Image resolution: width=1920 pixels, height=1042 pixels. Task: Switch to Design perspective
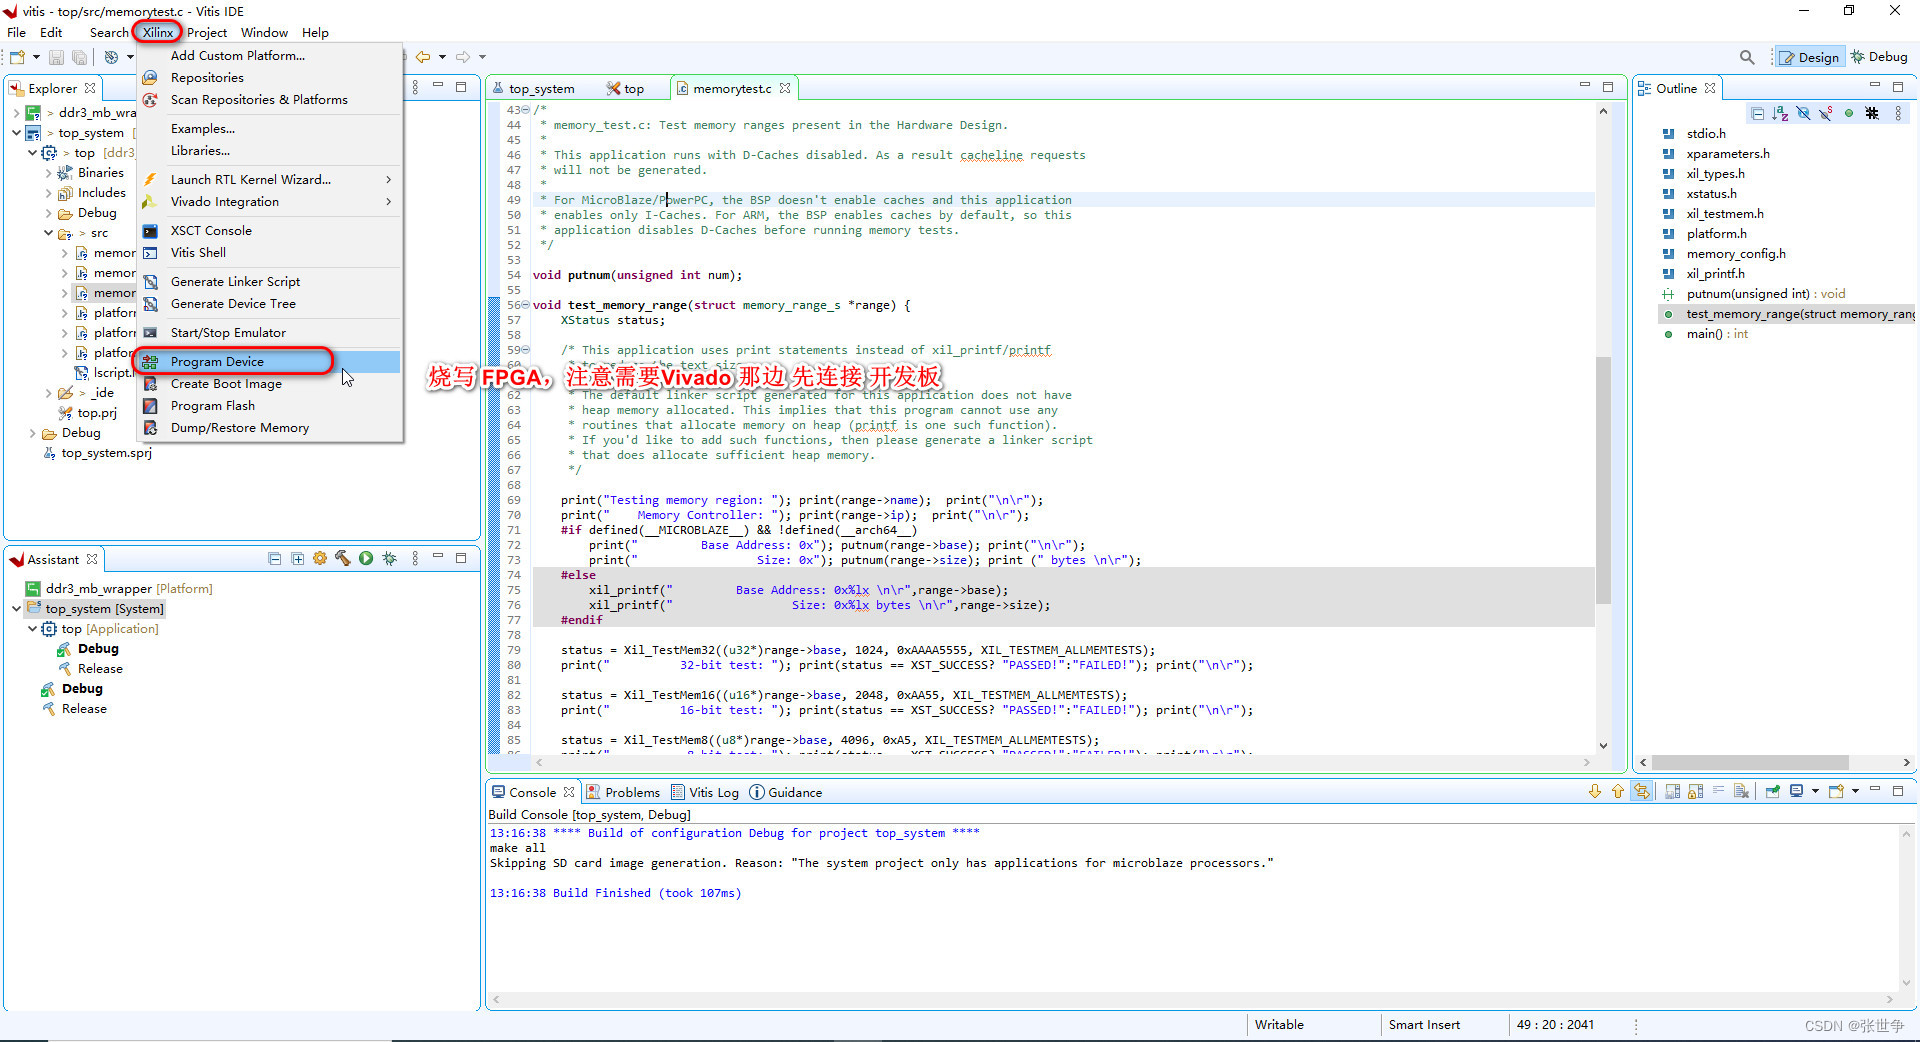tap(1809, 57)
